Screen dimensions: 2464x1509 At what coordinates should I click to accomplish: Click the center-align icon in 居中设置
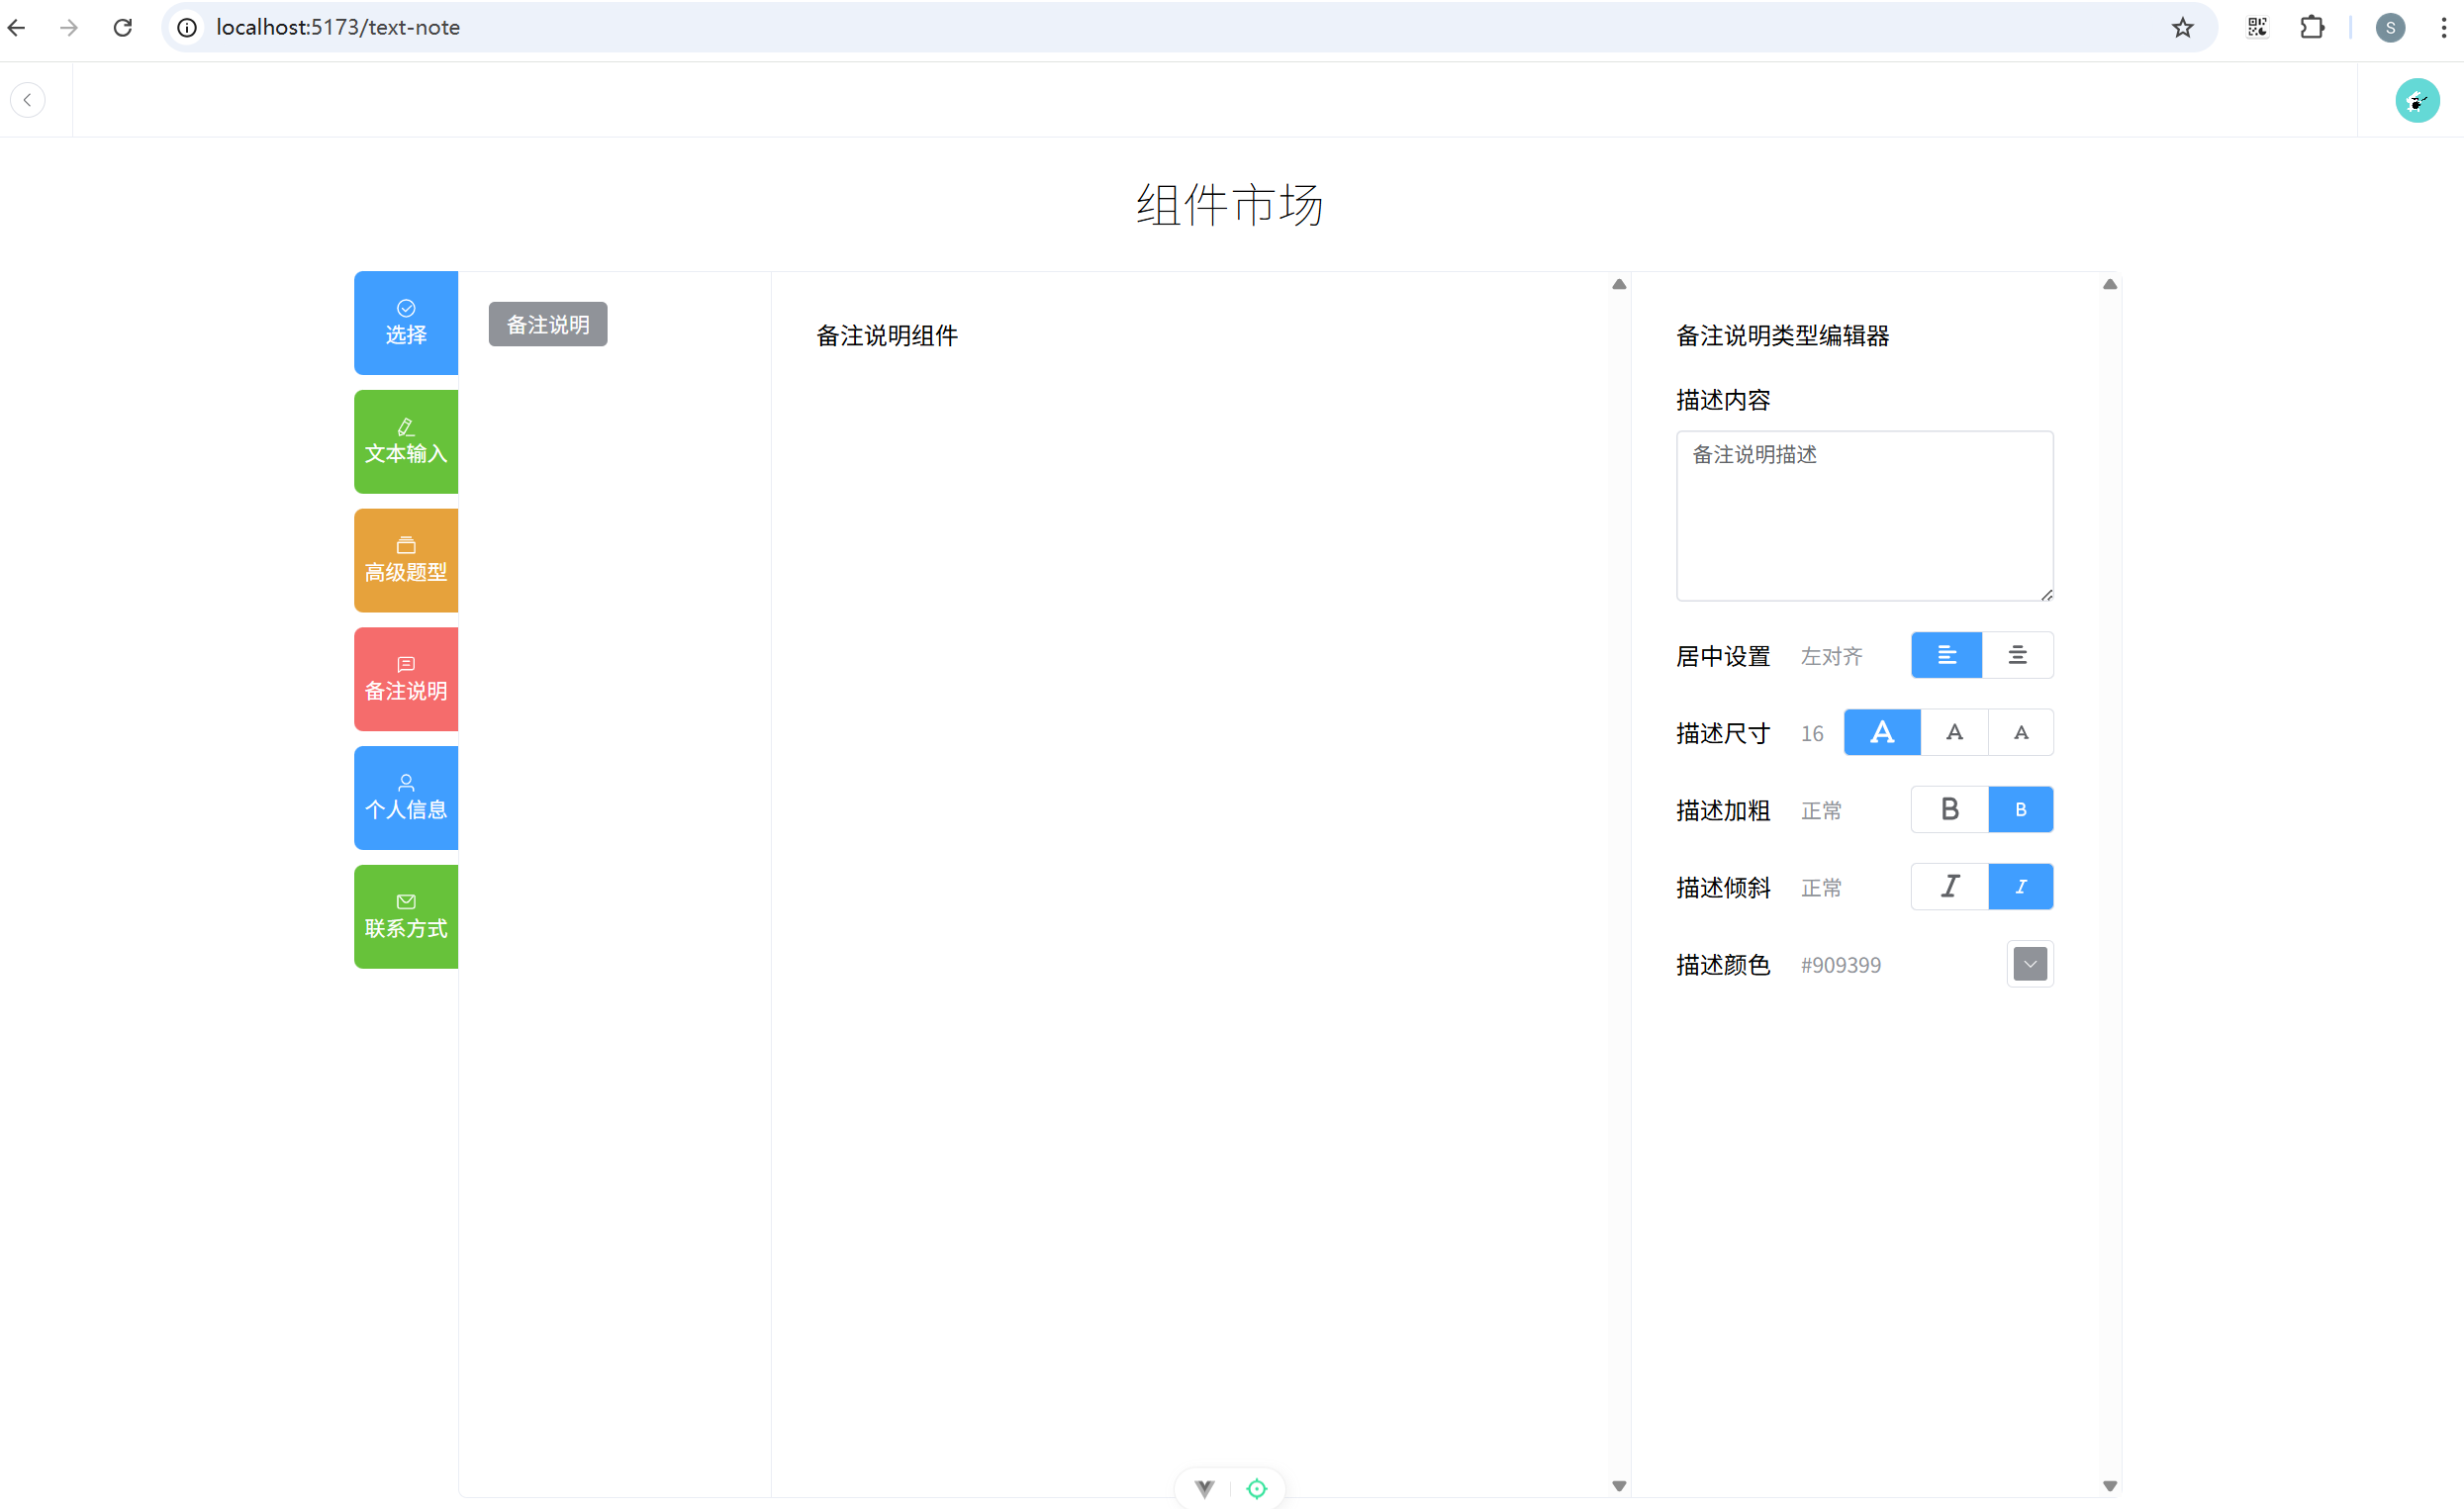point(2017,655)
